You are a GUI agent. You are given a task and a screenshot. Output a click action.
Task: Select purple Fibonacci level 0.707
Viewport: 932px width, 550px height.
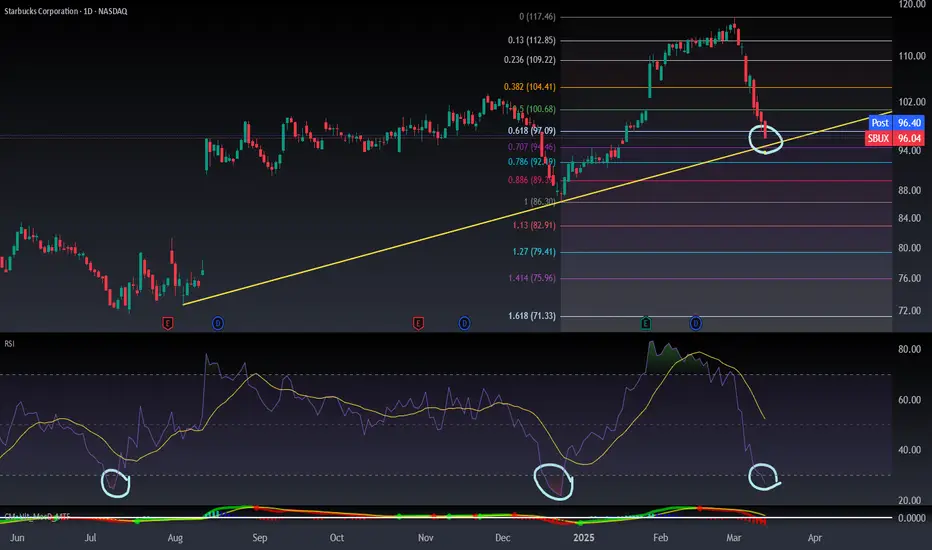click(x=531, y=147)
